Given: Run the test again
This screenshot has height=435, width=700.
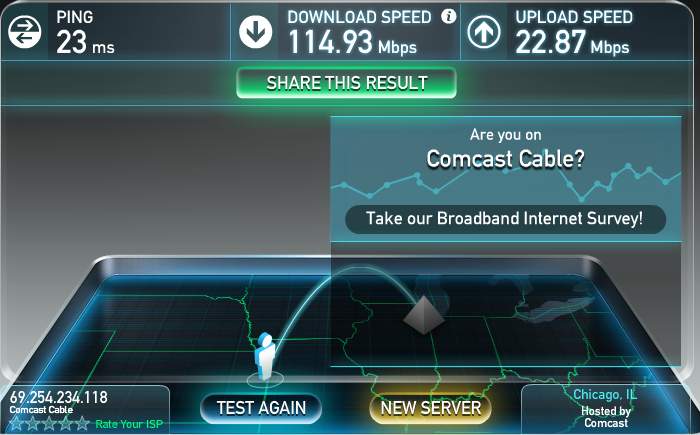Looking at the screenshot, I should pyautogui.click(x=261, y=408).
